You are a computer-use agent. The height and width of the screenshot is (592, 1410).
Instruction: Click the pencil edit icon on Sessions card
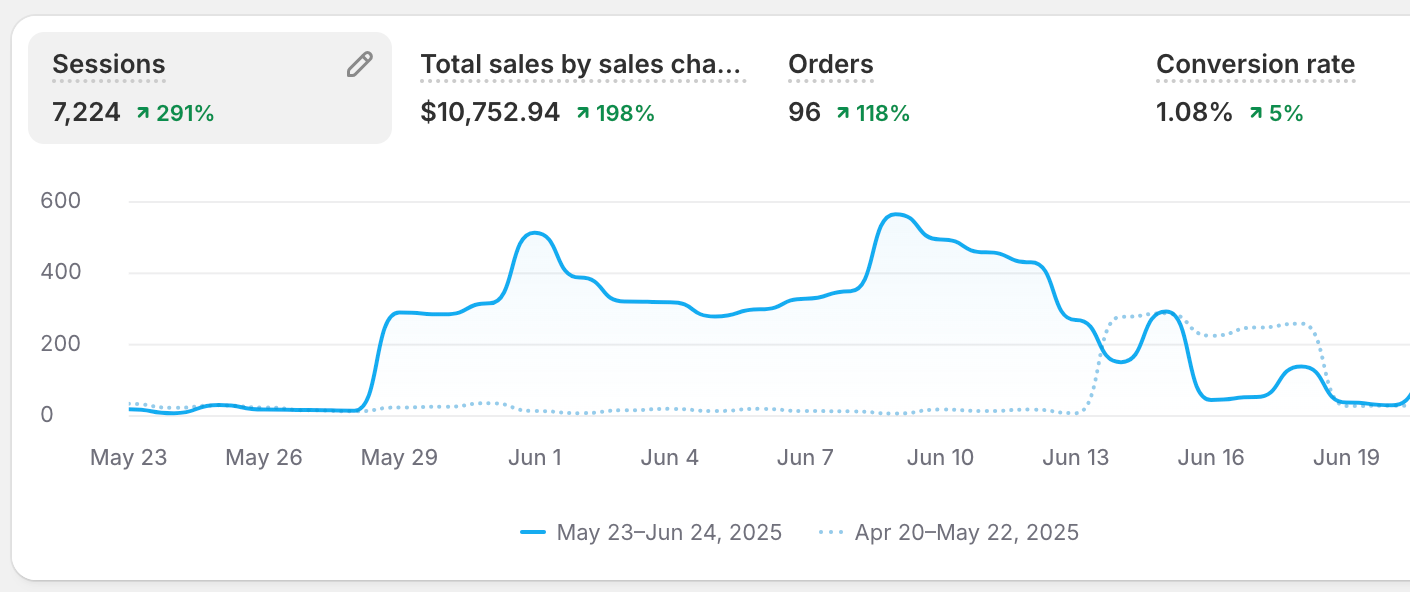pos(359,65)
